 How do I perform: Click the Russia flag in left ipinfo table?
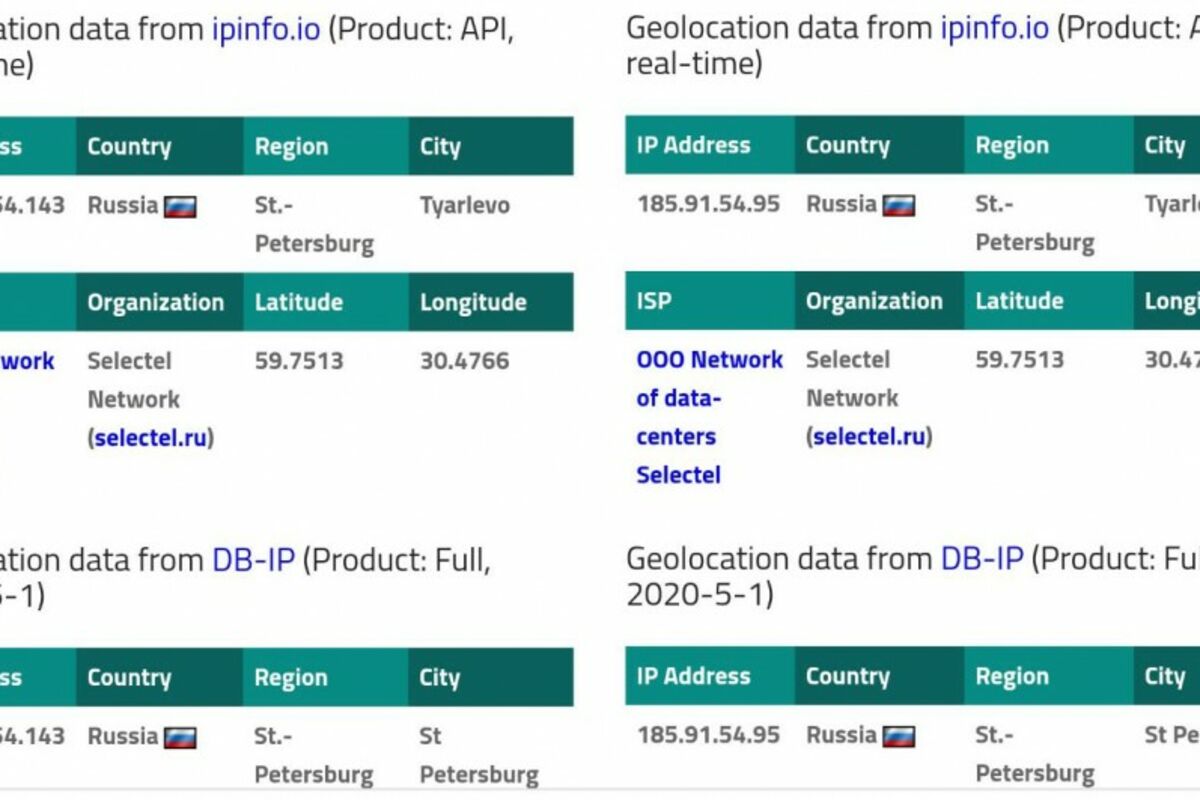click(x=180, y=207)
